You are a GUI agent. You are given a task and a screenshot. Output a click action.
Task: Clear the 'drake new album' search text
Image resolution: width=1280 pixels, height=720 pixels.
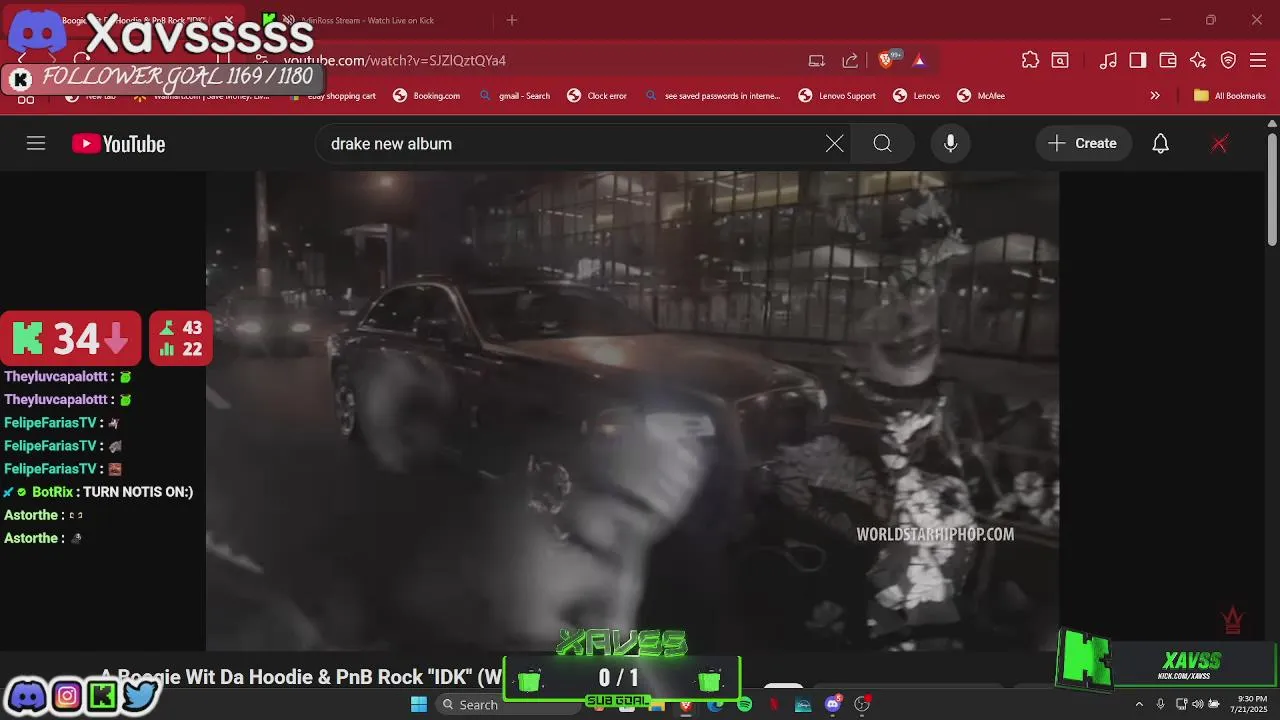click(x=834, y=144)
